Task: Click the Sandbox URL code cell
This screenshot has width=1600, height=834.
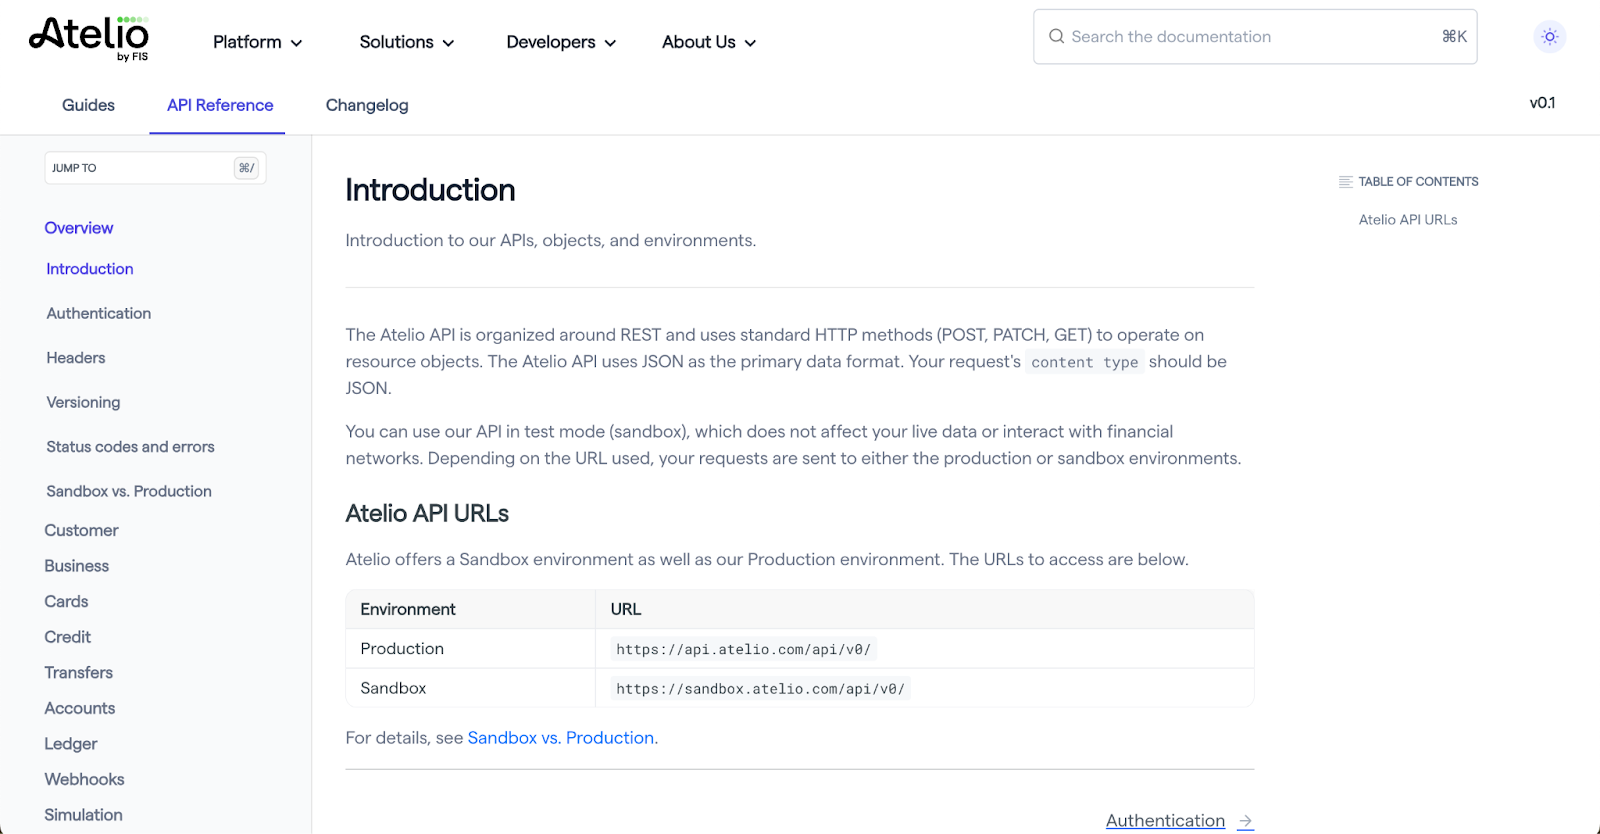Action: pyautogui.click(x=760, y=689)
